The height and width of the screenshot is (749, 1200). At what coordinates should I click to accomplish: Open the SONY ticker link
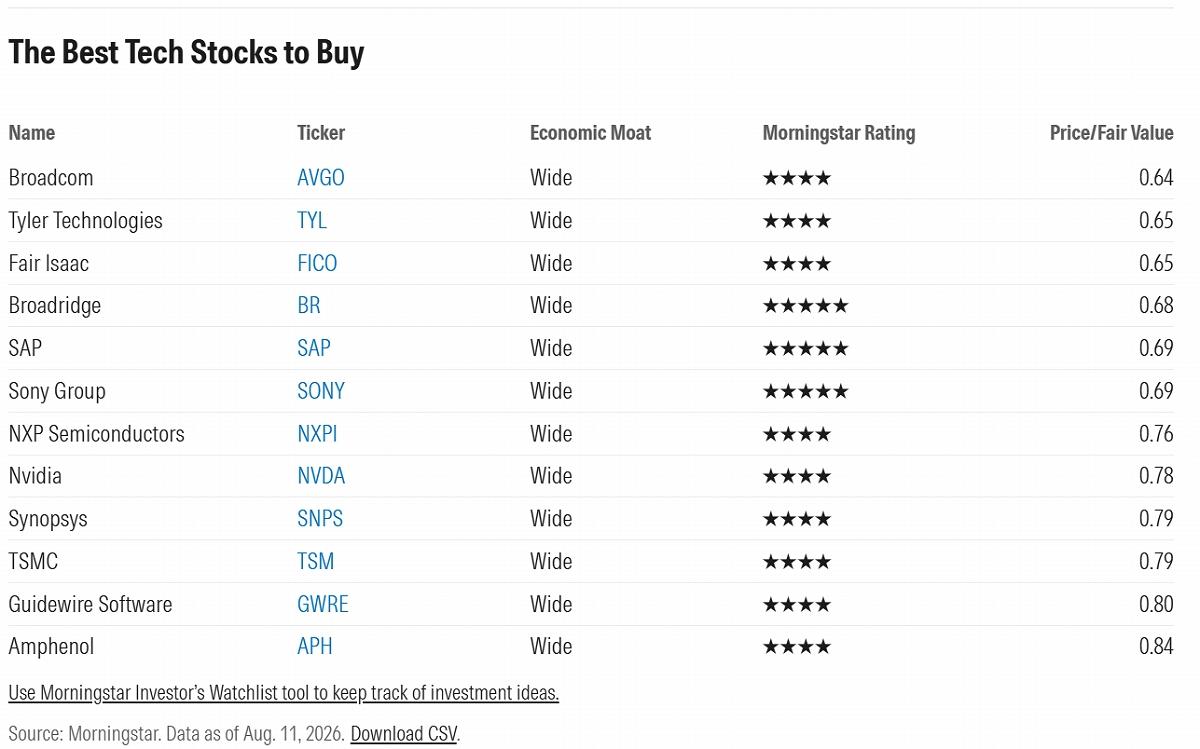321,391
